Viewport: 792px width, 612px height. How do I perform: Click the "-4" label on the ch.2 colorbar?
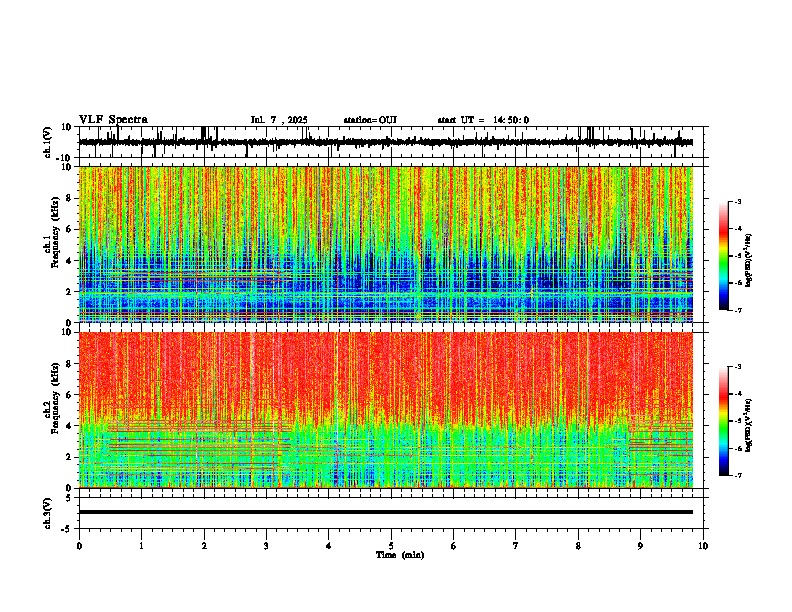tap(737, 394)
